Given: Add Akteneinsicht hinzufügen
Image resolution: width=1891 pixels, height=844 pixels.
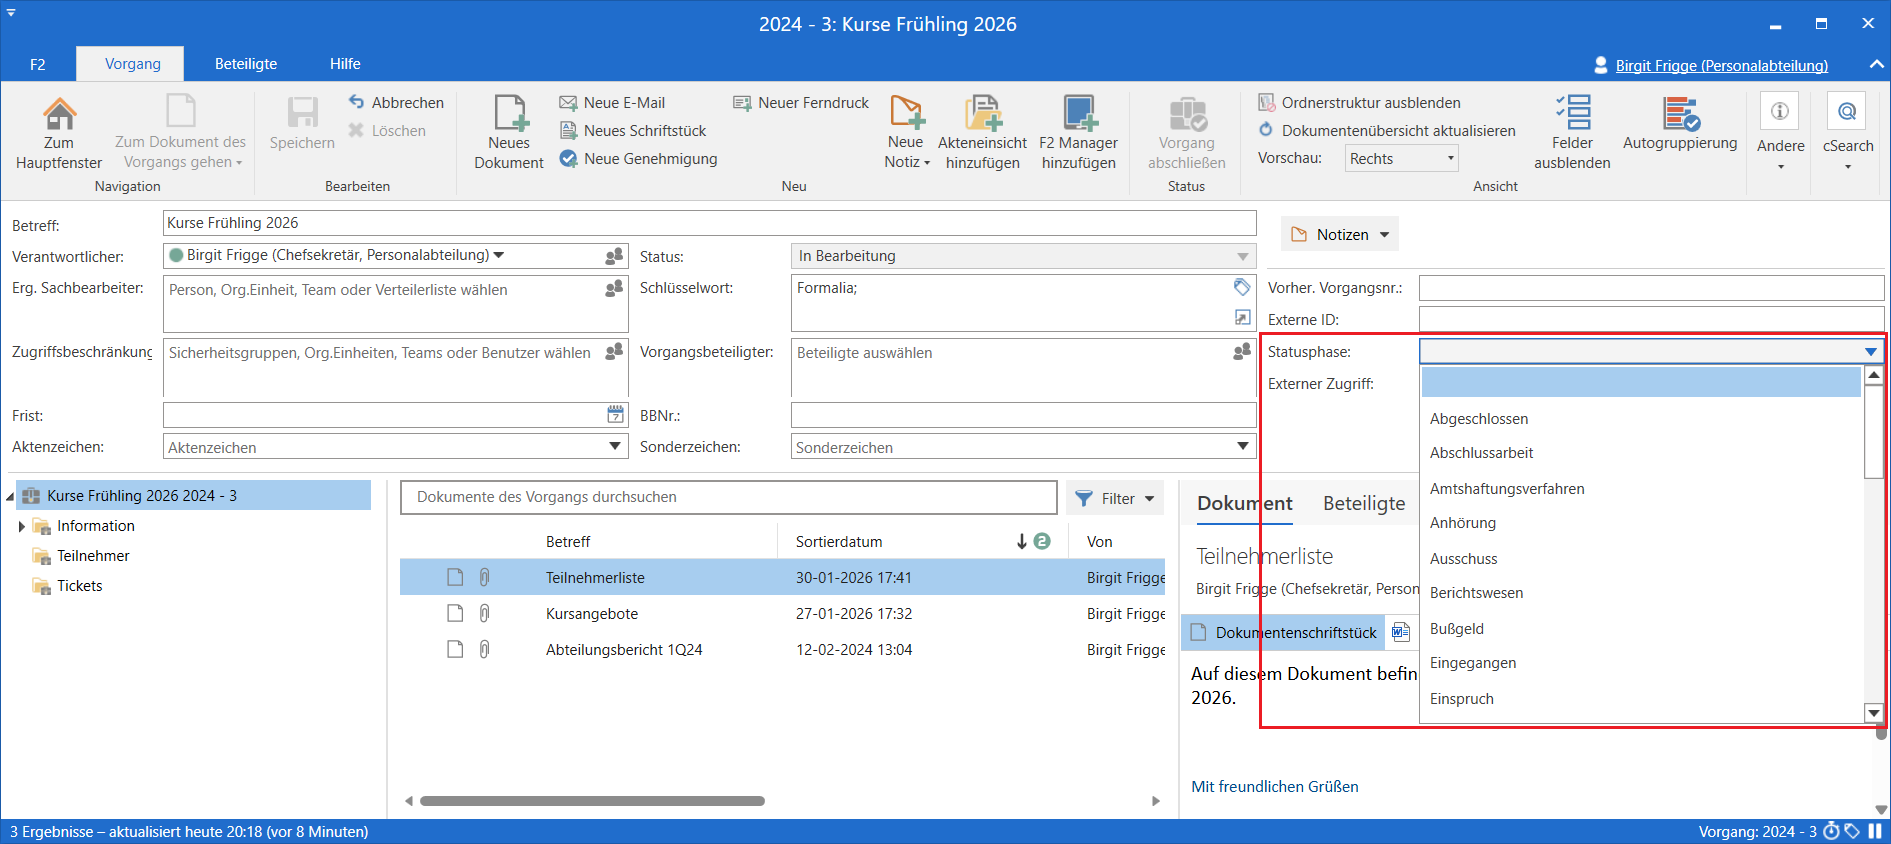Looking at the screenshot, I should coord(983,133).
